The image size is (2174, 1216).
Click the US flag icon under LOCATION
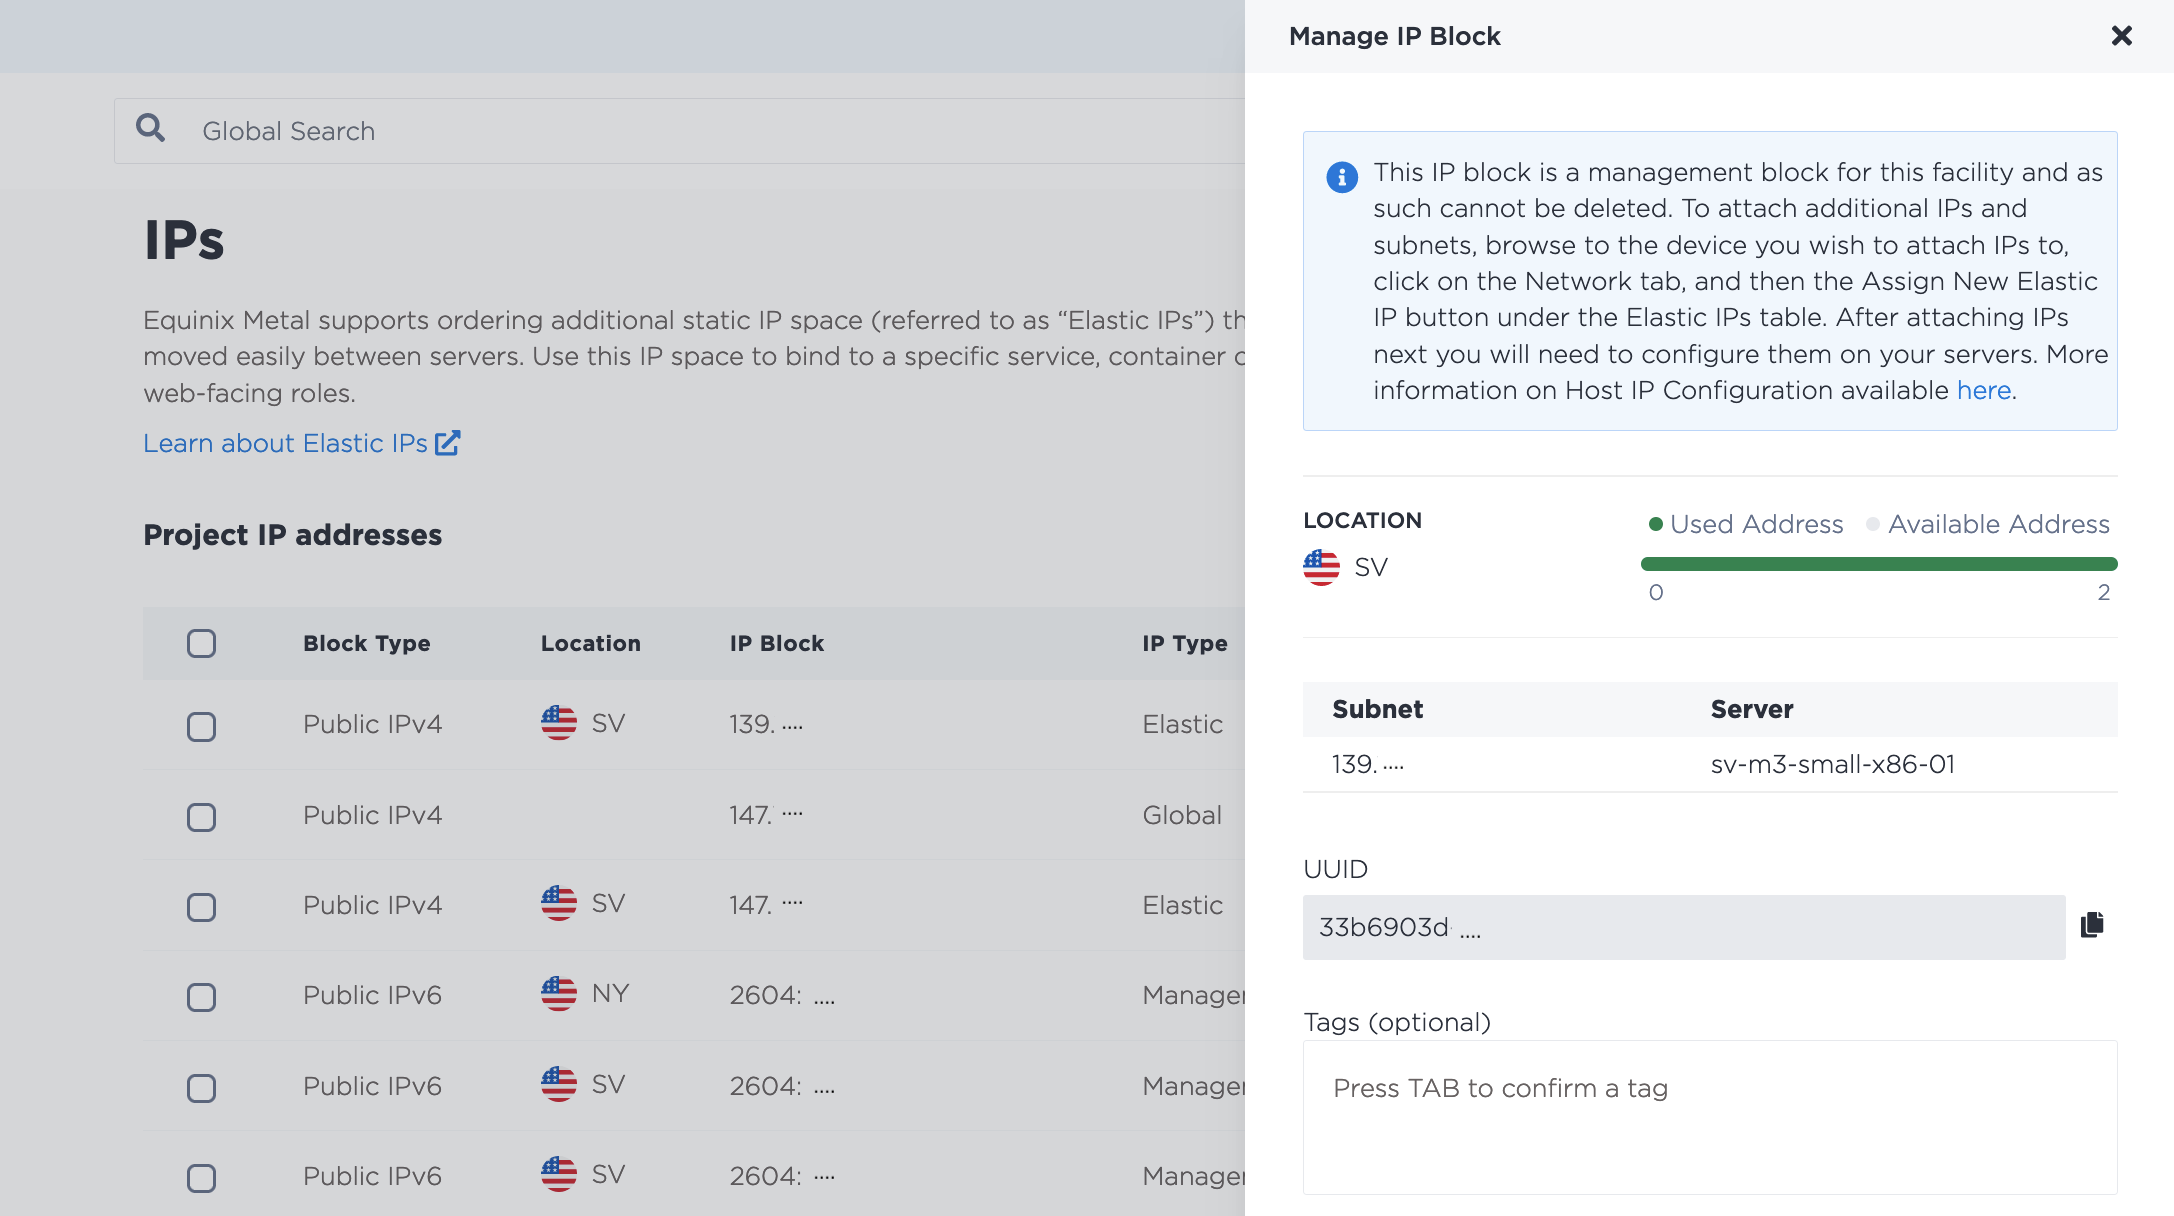coord(1321,567)
